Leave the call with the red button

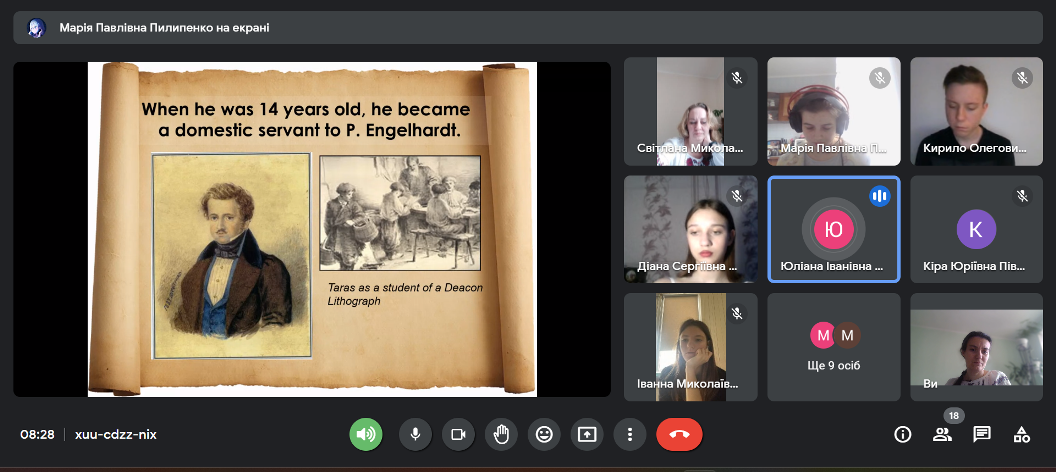tap(680, 434)
